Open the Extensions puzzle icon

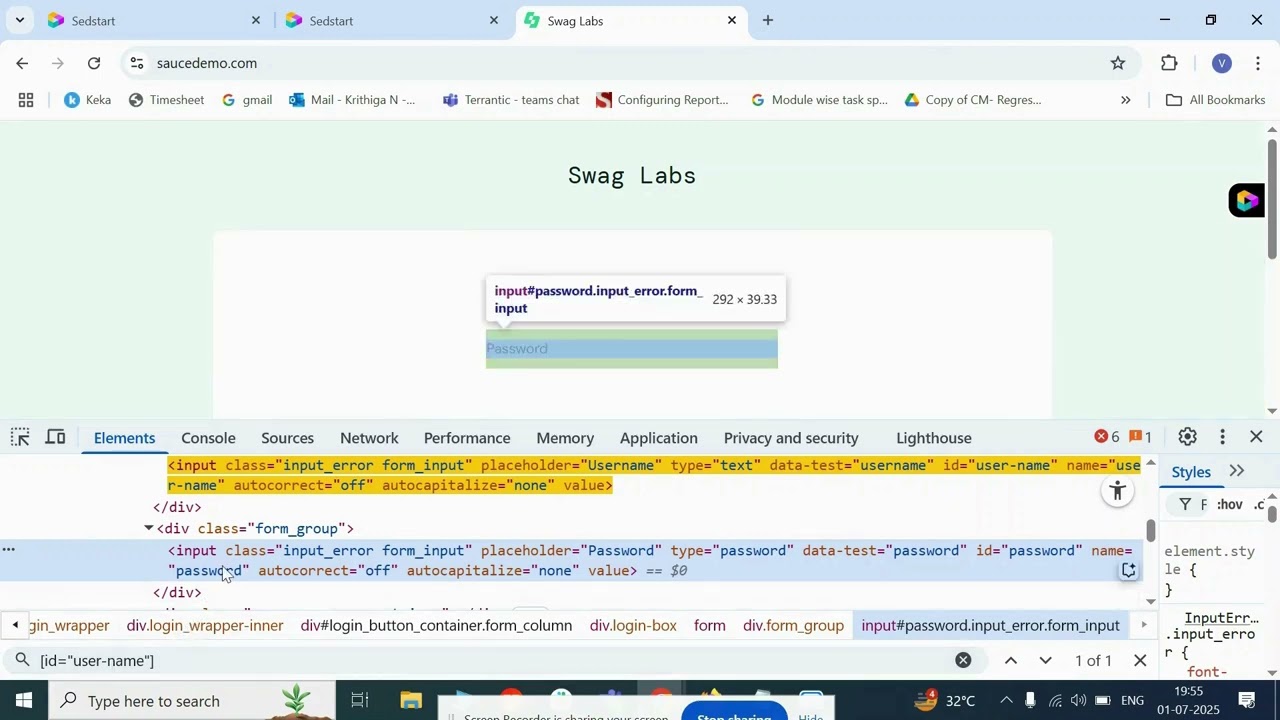click(x=1169, y=63)
